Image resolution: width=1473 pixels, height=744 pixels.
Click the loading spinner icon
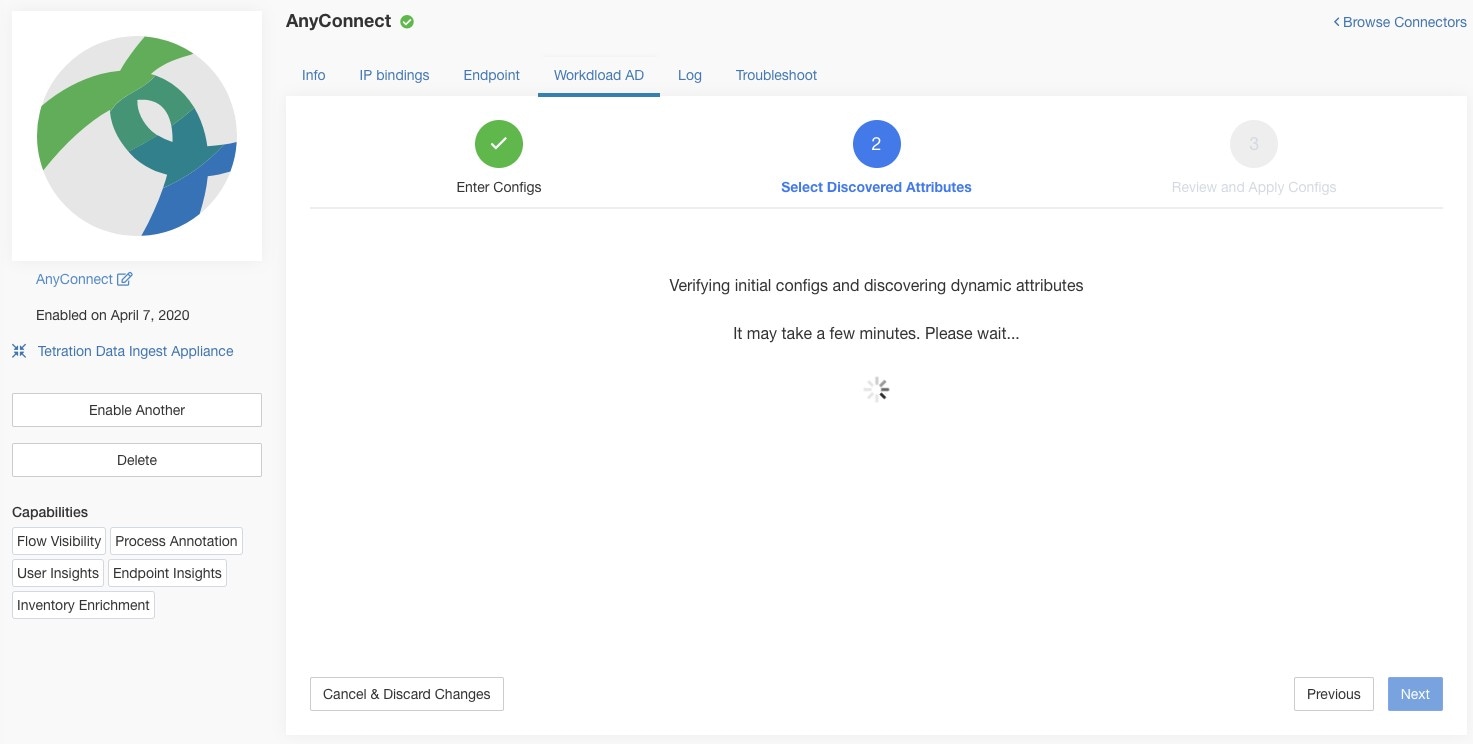876,390
